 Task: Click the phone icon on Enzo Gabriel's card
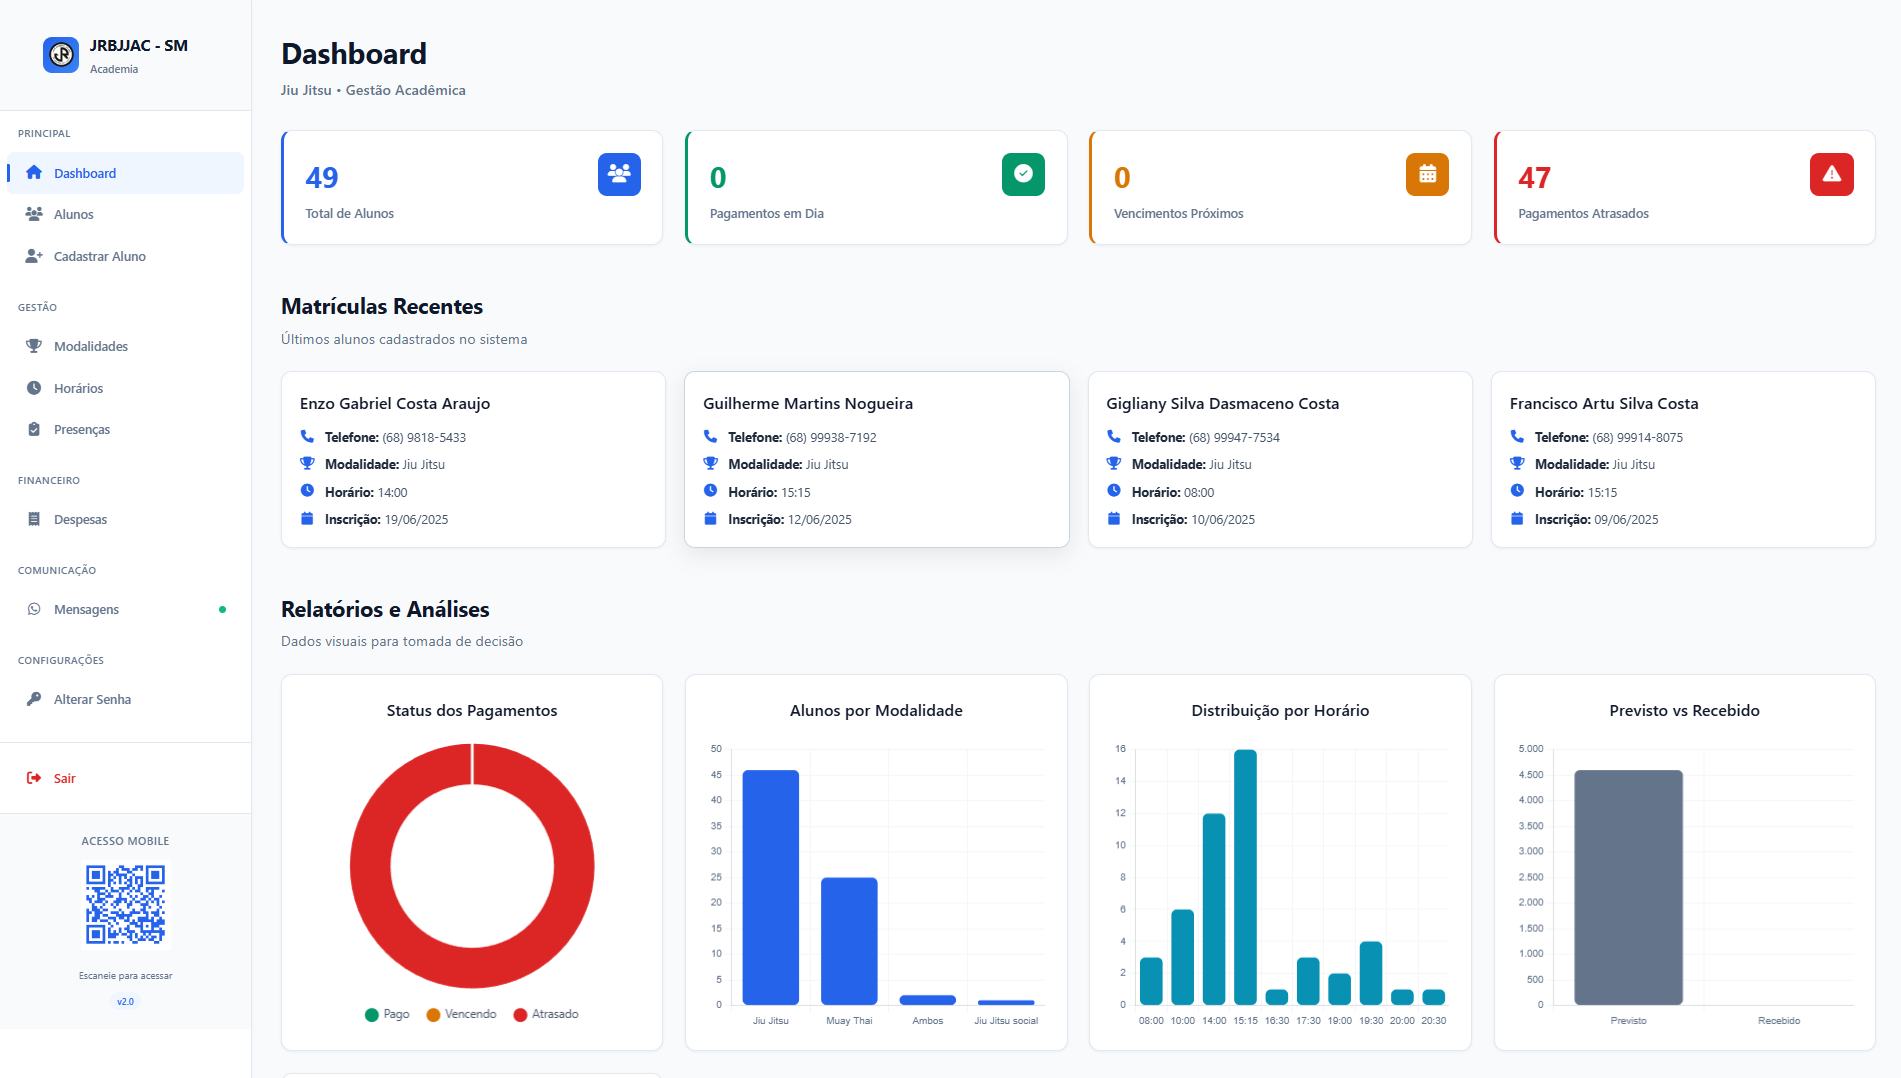pos(307,437)
